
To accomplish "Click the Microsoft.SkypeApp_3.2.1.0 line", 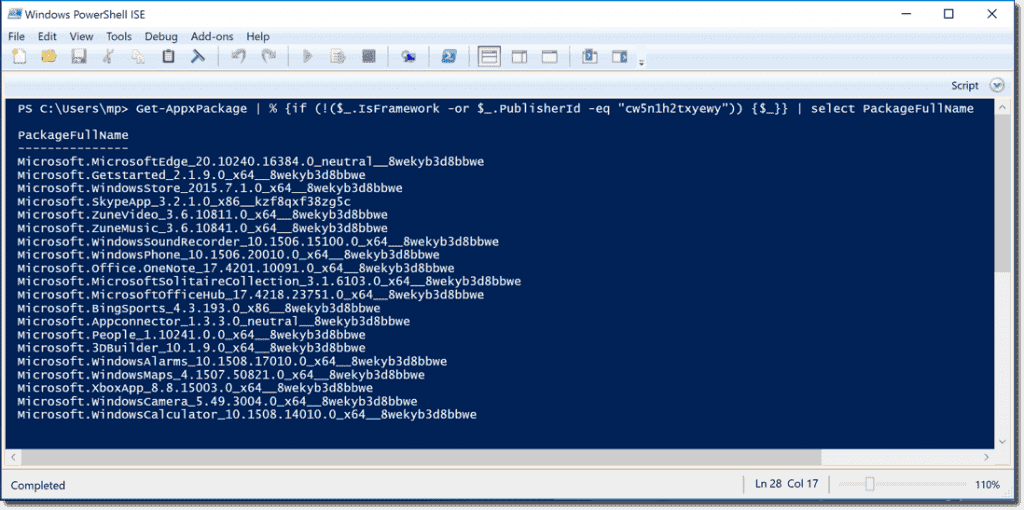I will click(x=184, y=202).
